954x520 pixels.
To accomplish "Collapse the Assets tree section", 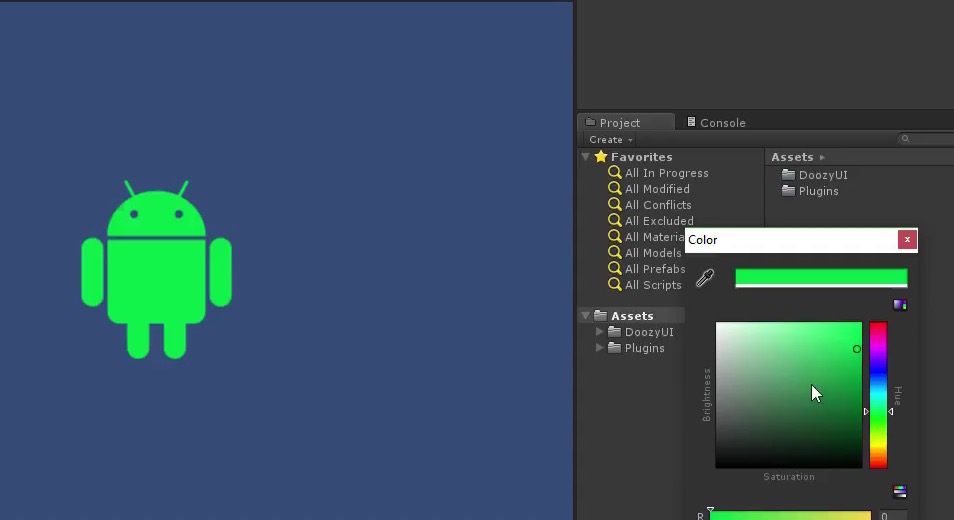I will pyautogui.click(x=585, y=316).
